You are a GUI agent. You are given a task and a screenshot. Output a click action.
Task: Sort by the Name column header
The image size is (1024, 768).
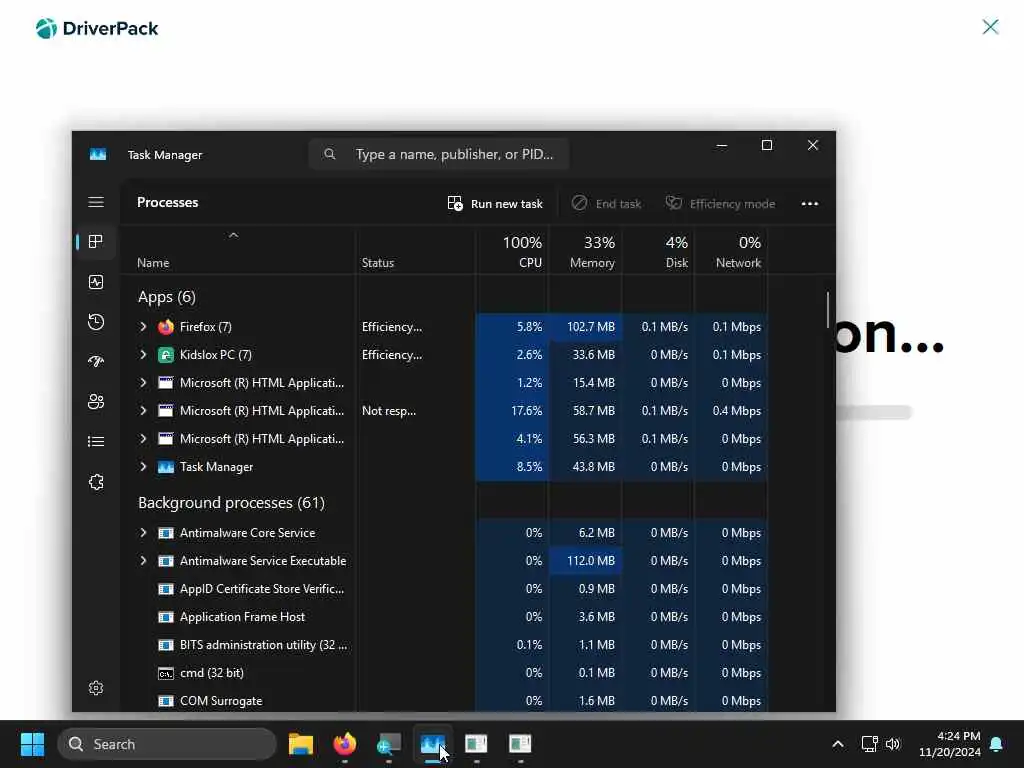pos(153,263)
